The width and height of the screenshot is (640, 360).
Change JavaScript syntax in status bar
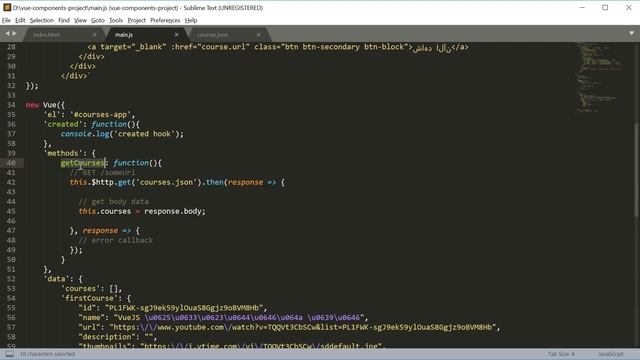tap(611, 354)
